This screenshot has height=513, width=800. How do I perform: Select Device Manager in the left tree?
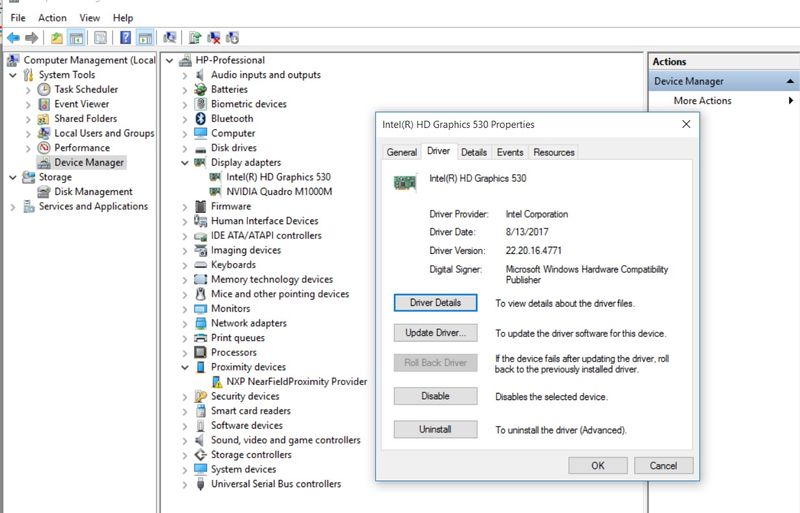point(89,162)
